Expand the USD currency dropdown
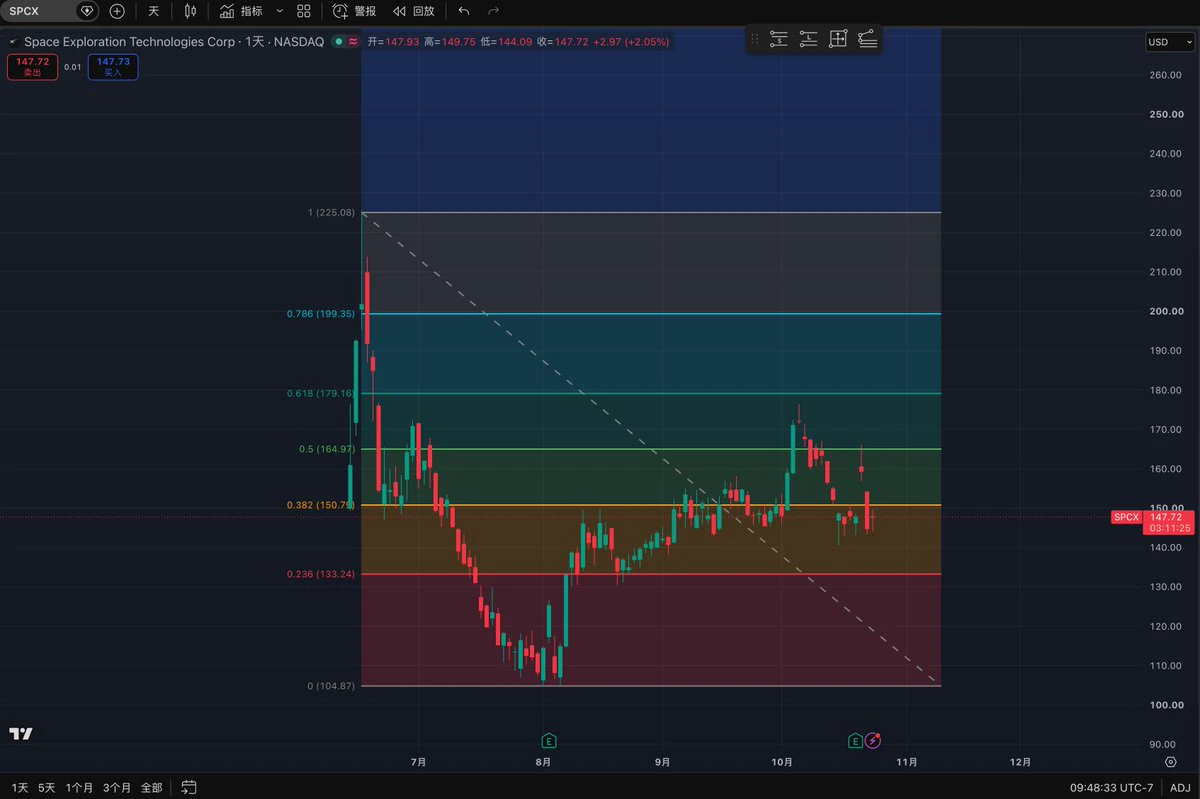Viewport: 1200px width, 799px height. tap(1170, 42)
